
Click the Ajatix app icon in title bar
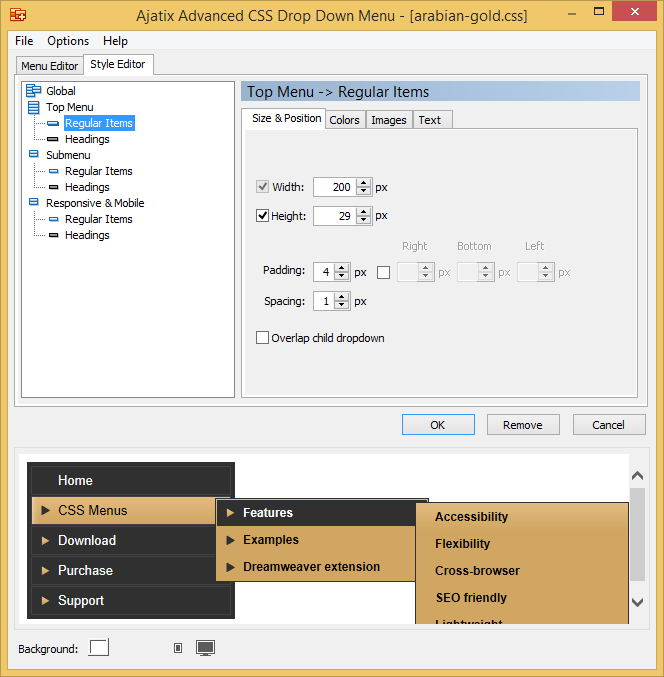point(18,15)
